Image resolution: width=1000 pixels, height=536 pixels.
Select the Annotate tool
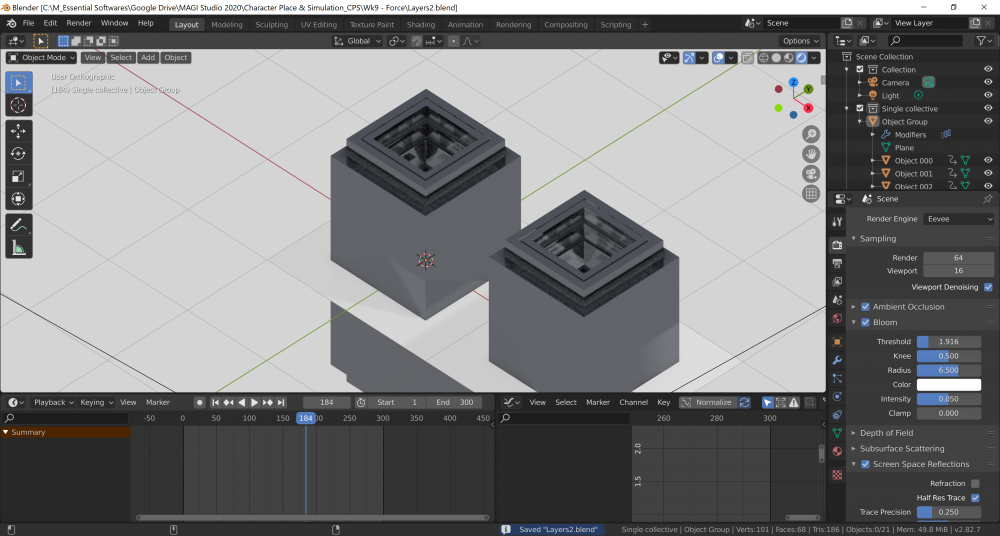click(18, 226)
